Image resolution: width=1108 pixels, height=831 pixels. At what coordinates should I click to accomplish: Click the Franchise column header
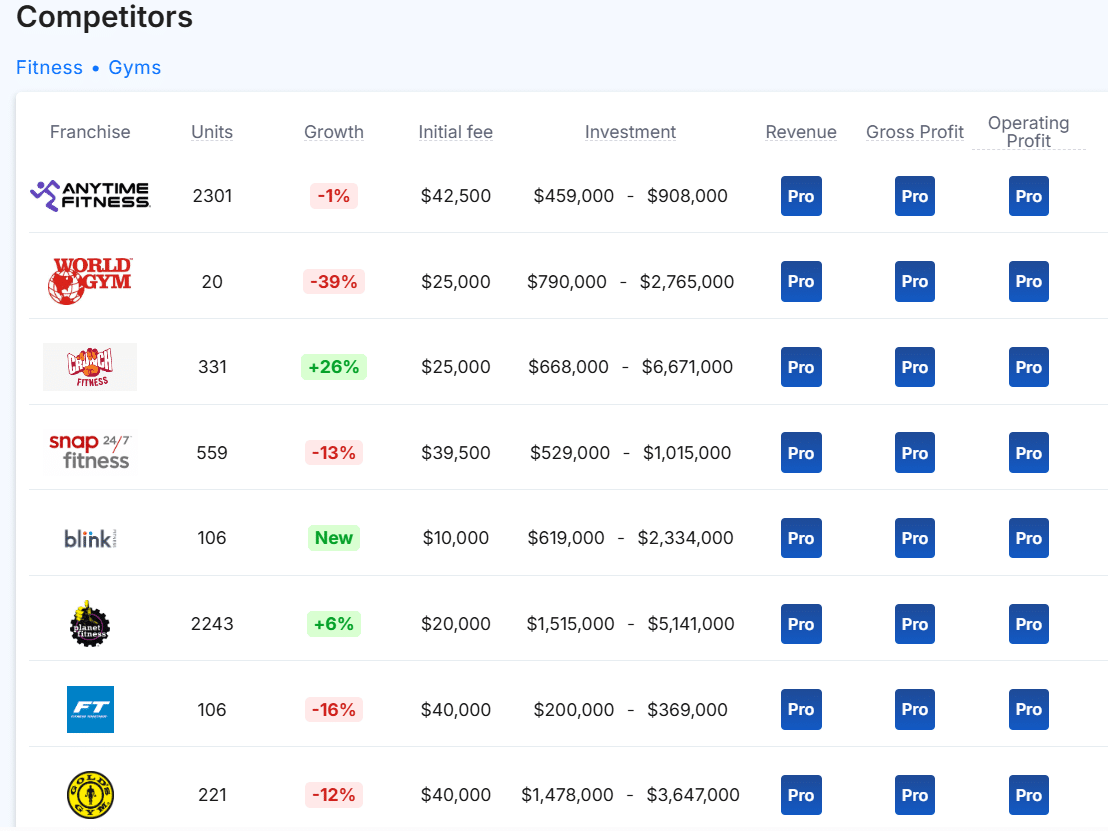pos(90,132)
